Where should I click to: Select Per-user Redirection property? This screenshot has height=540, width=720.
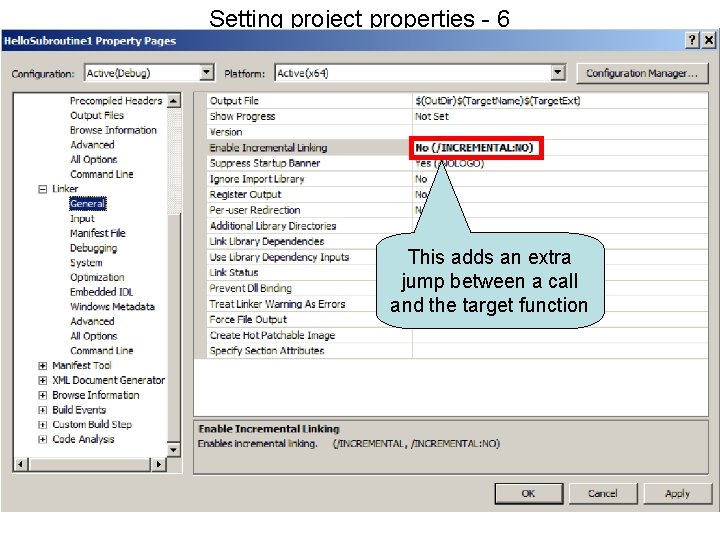coord(458,210)
